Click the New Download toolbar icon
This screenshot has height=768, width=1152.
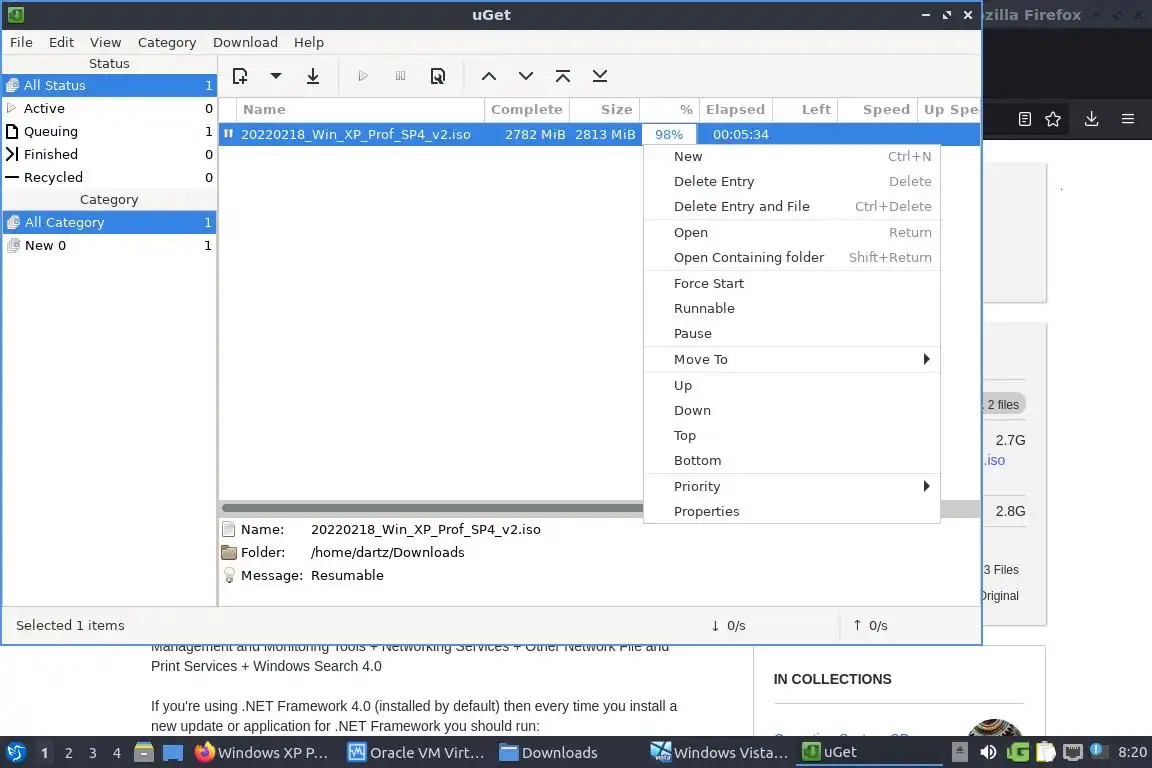240,76
